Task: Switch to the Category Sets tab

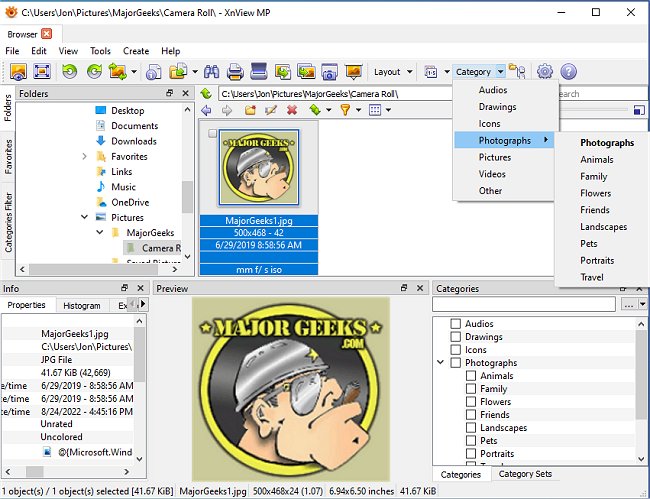Action: click(527, 474)
